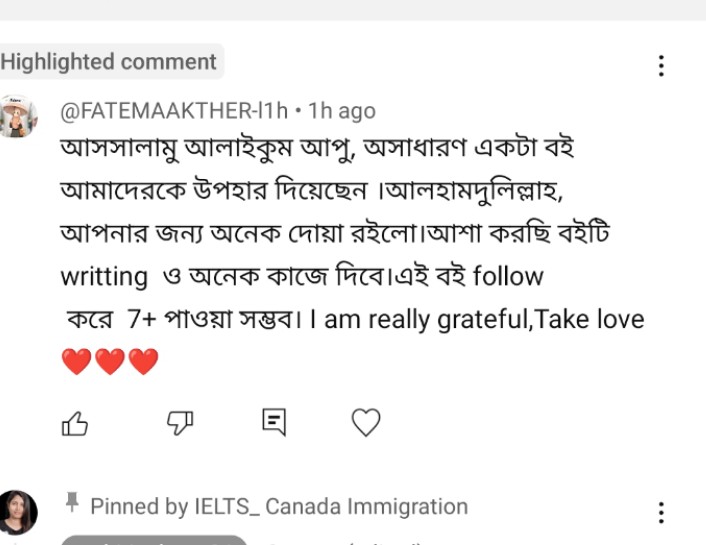Click the 1h ago timestamp

(x=342, y=110)
